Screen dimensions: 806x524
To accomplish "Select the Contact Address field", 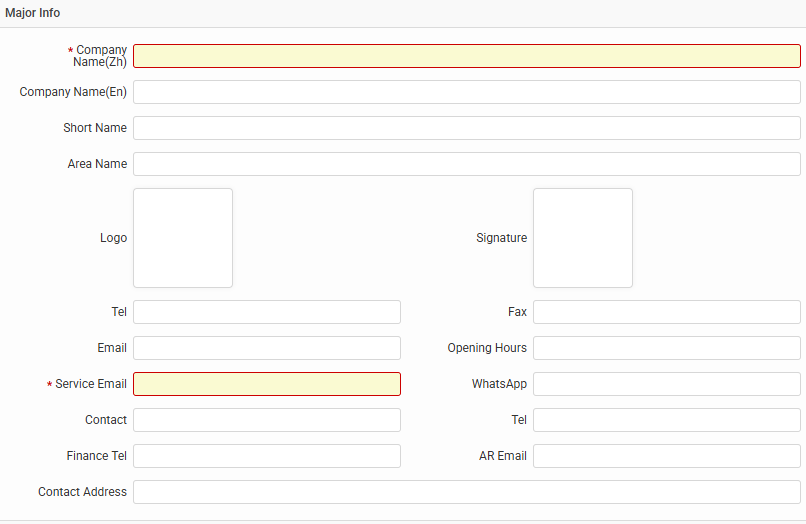I will coord(466,492).
